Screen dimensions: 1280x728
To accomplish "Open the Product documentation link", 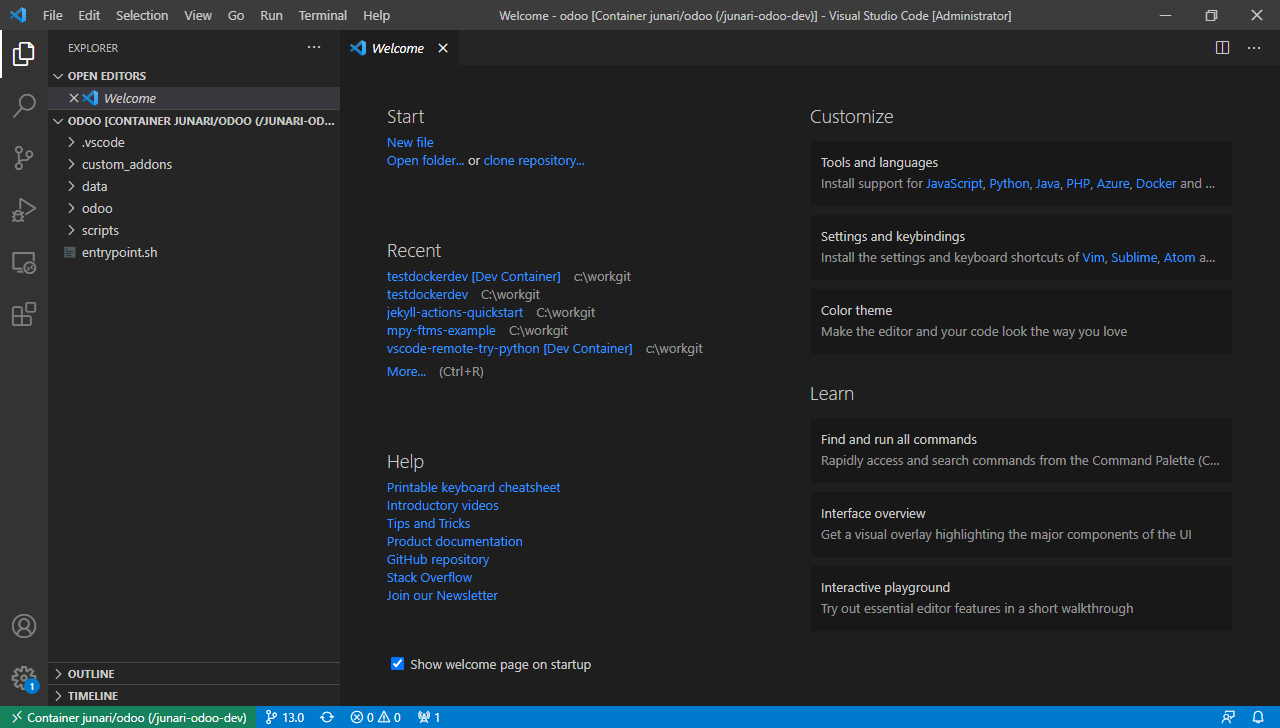I will 455,541.
